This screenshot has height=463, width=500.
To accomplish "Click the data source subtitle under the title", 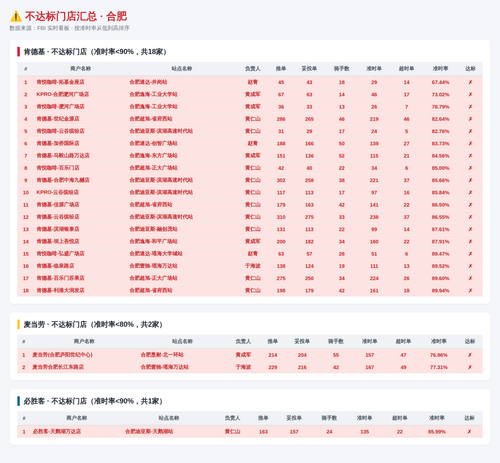I will pyautogui.click(x=69, y=28).
